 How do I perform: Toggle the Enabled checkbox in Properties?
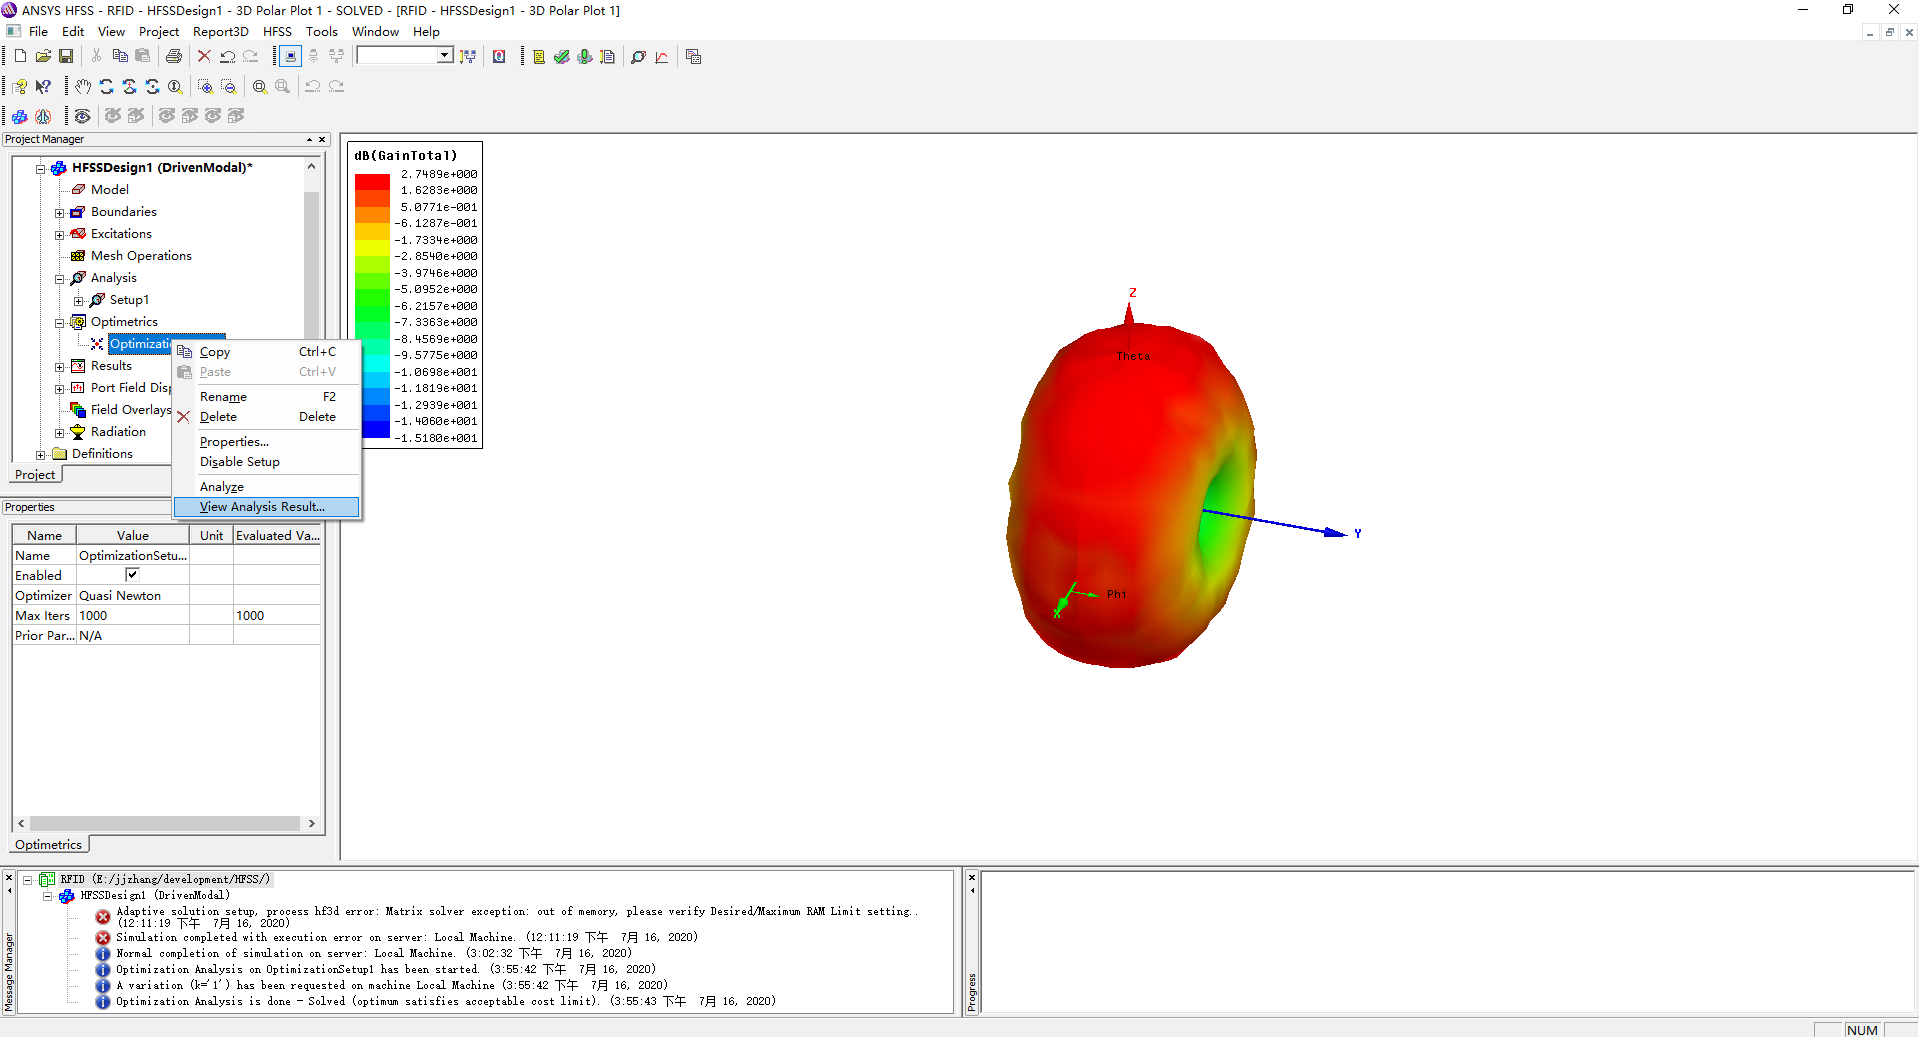[x=132, y=575]
